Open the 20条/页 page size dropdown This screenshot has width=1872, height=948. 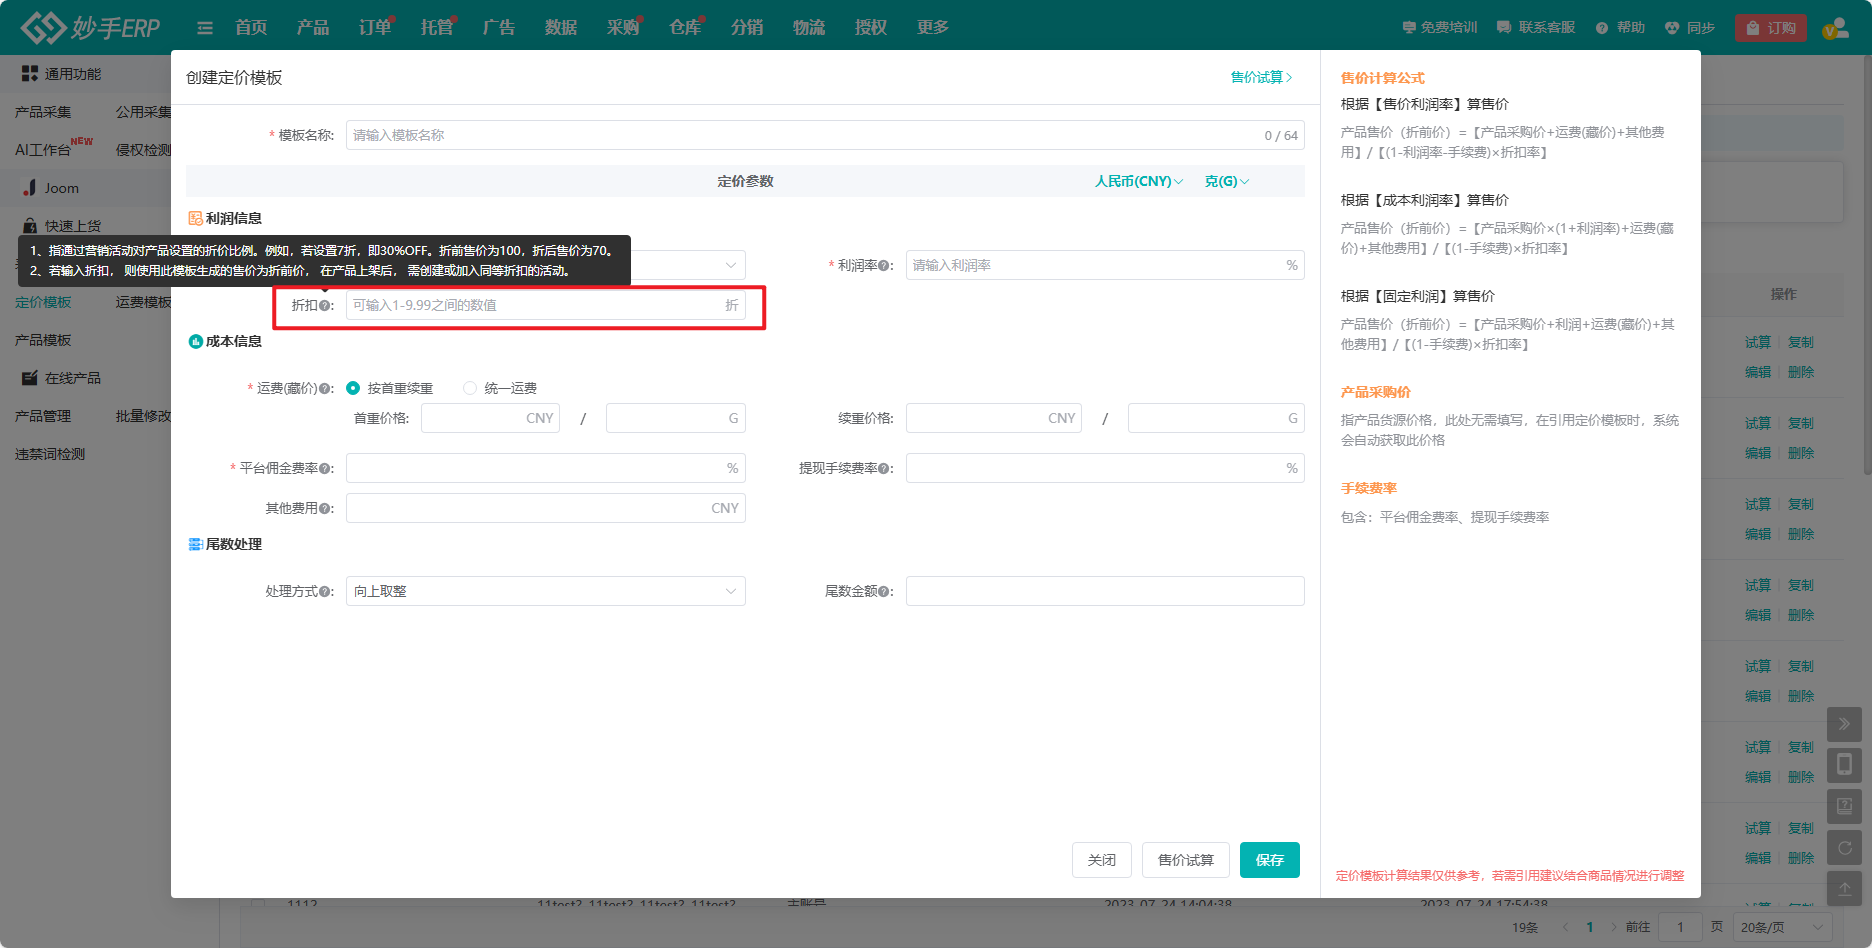click(1783, 927)
